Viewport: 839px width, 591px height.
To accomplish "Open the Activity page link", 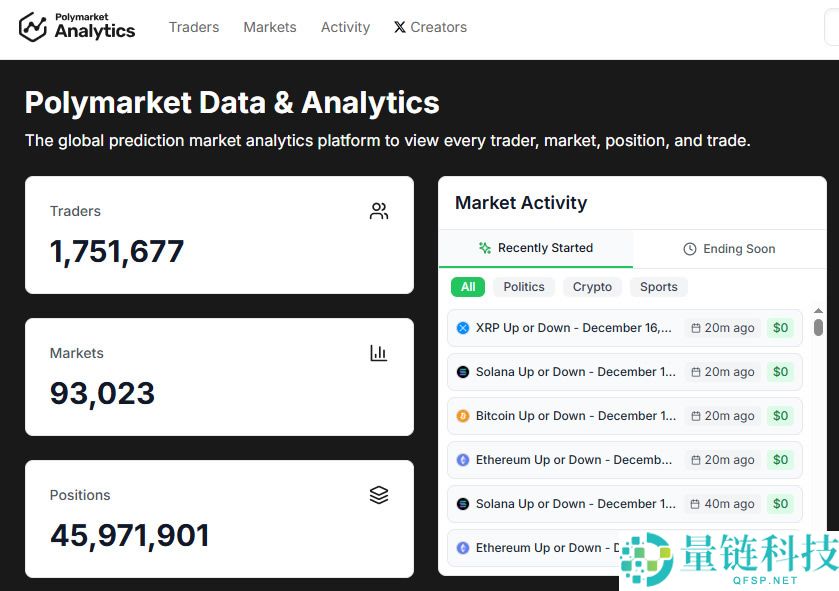I will (x=345, y=27).
